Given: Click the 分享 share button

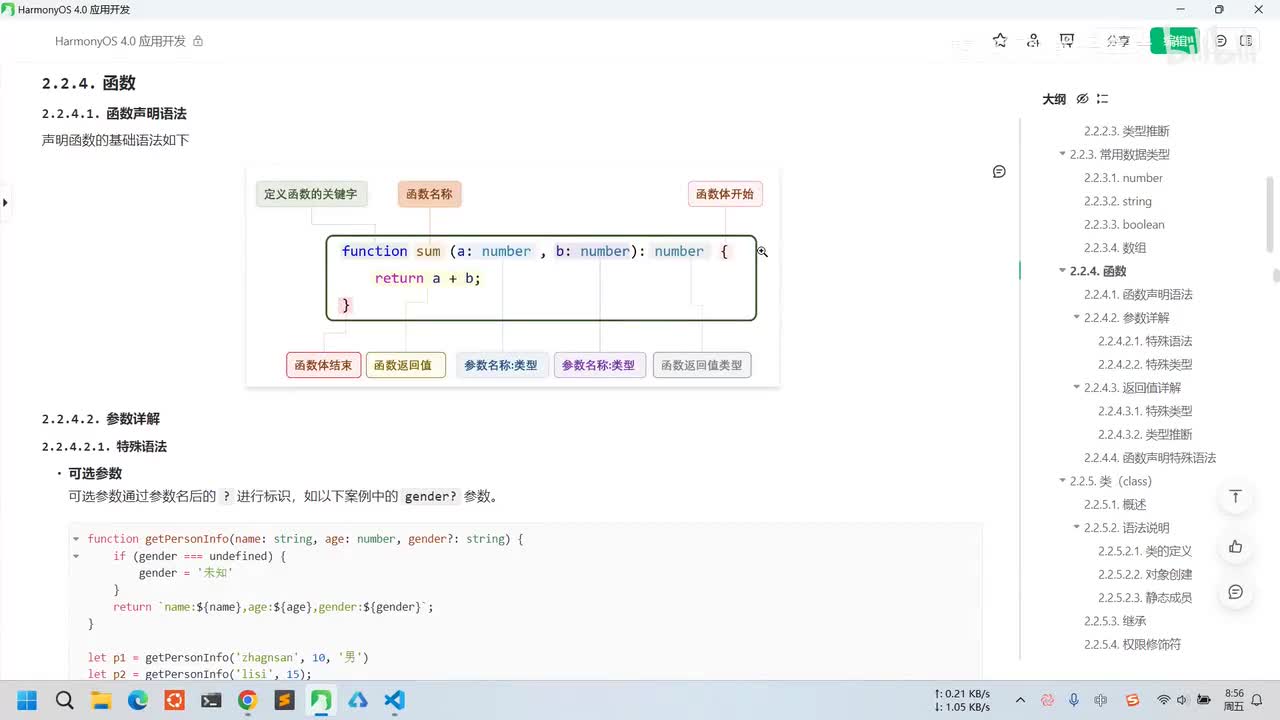Looking at the screenshot, I should (1118, 41).
